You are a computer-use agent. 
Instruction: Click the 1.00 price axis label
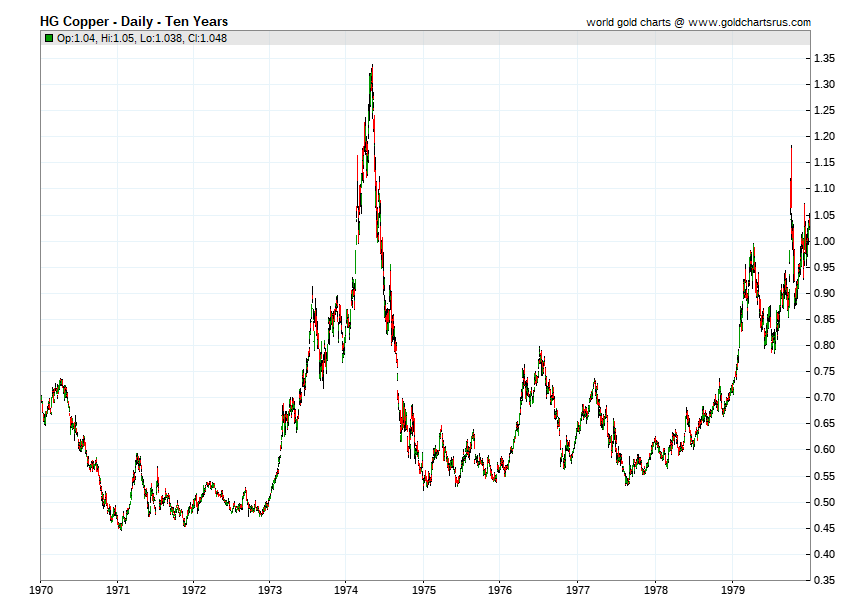[x=825, y=241]
